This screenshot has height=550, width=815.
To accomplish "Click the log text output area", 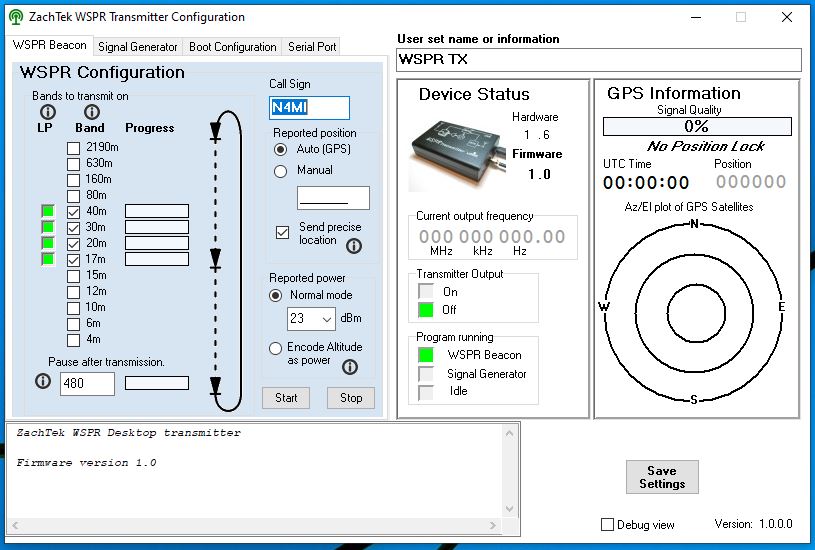I will tap(255, 471).
